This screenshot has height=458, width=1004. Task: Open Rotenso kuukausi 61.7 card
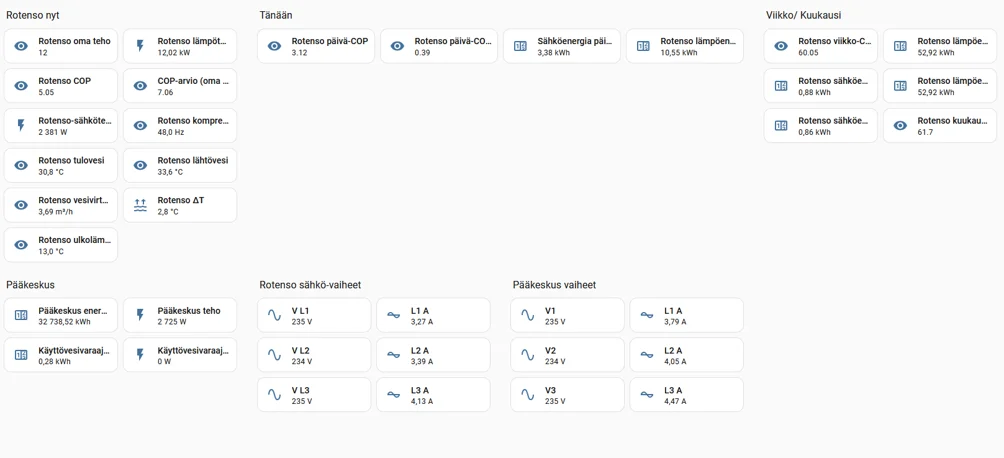click(941, 126)
